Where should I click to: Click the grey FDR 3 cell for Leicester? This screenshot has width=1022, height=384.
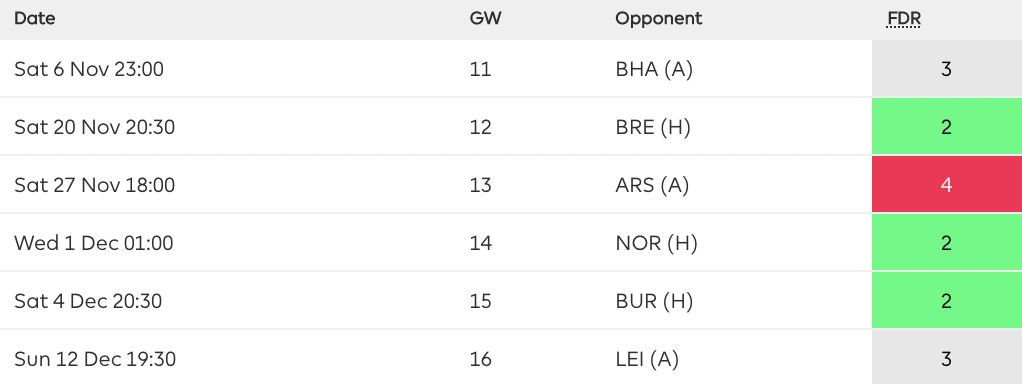pyautogui.click(x=947, y=358)
